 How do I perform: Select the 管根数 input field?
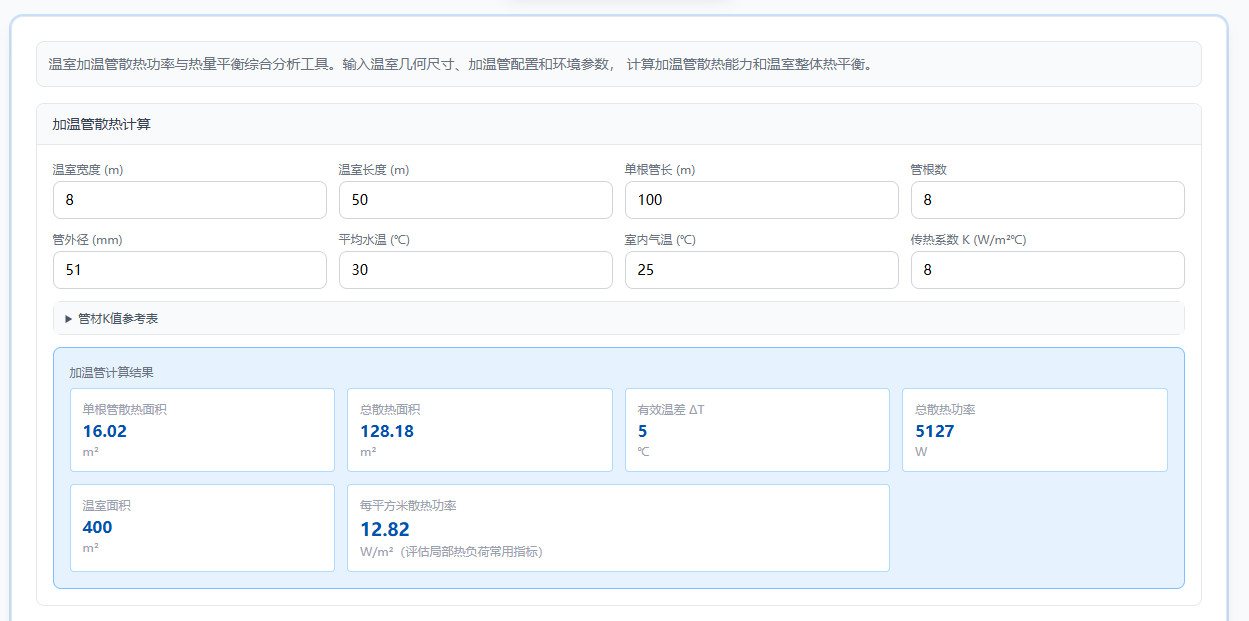tap(1048, 200)
